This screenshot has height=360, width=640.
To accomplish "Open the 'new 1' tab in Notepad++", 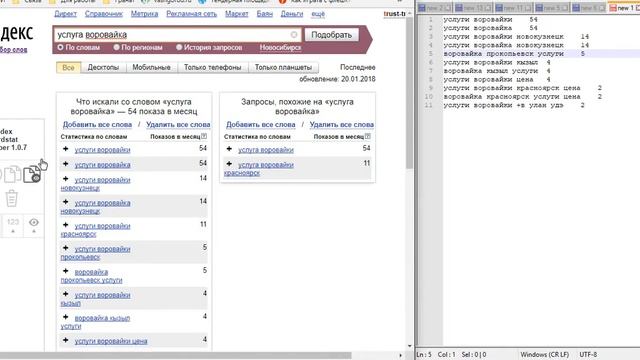I will [x=623, y=8].
